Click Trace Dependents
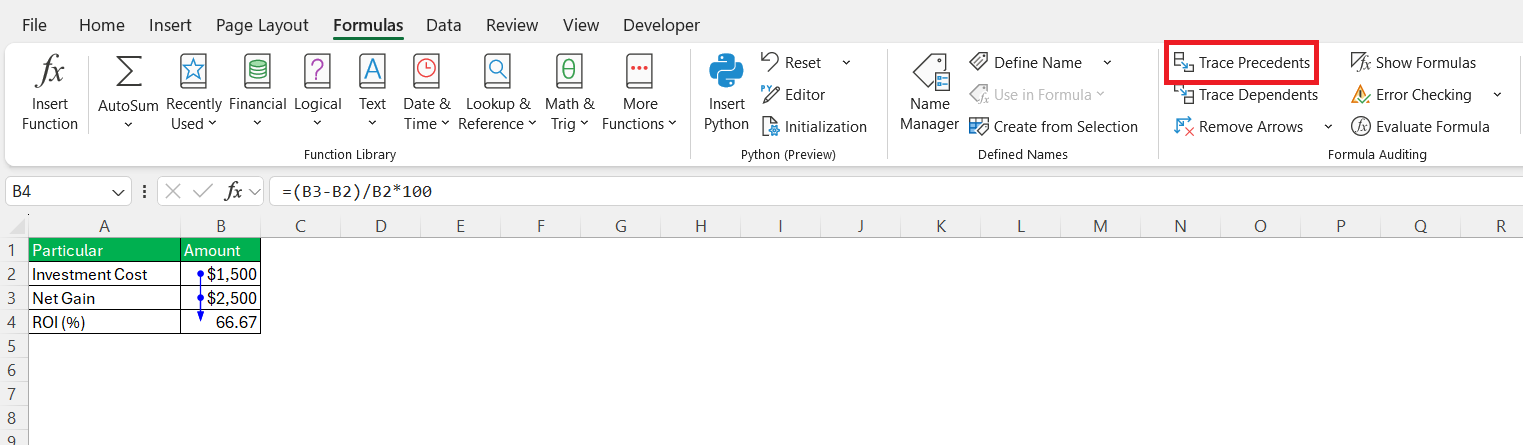The height and width of the screenshot is (445, 1523). [1246, 95]
